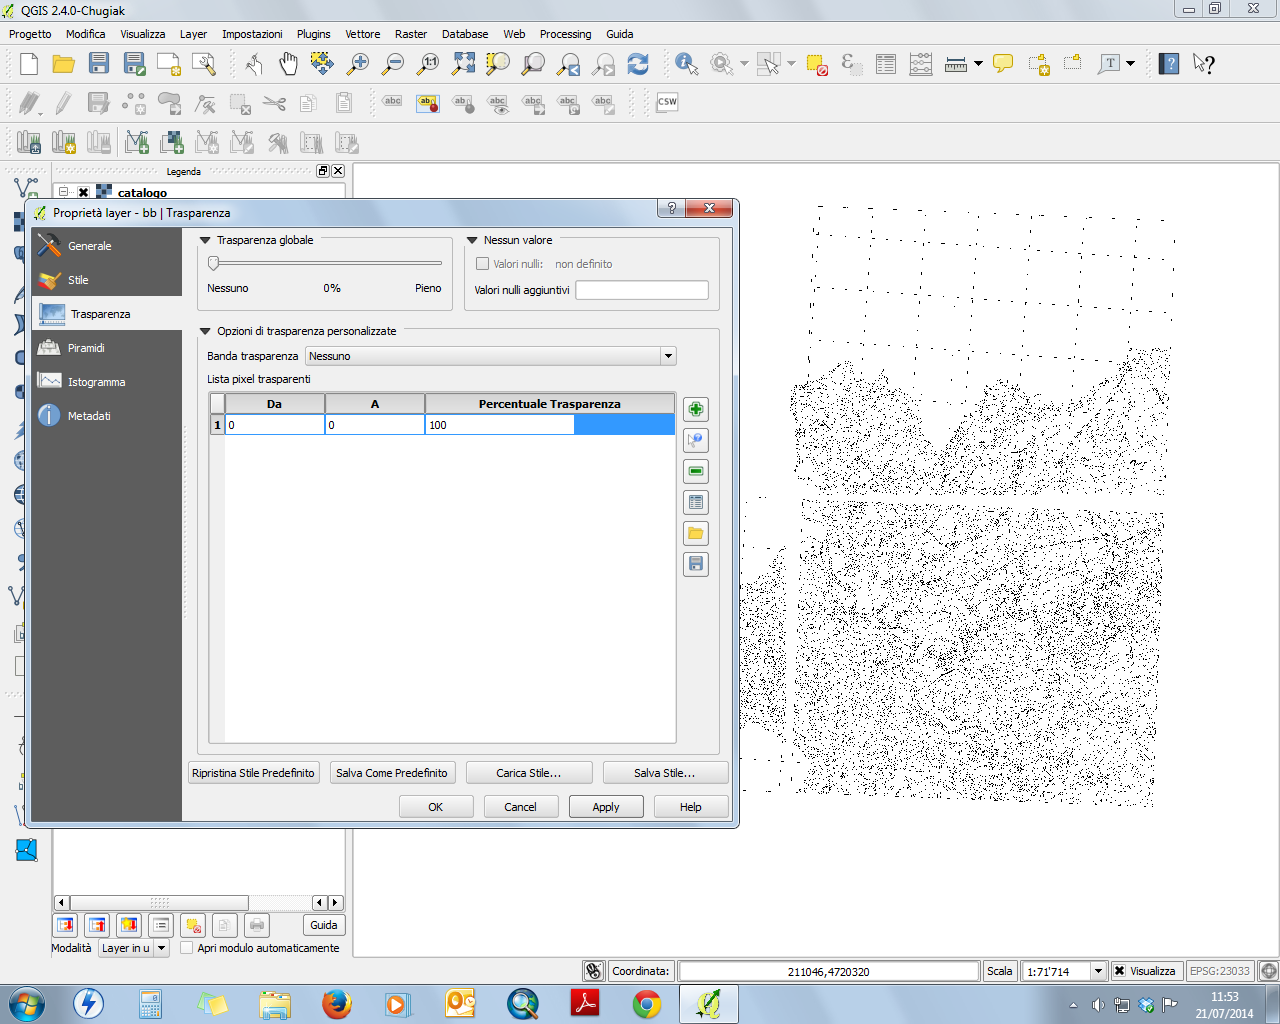1280x1024 pixels.
Task: Click the Zoom Full extent icon
Action: 463,65
